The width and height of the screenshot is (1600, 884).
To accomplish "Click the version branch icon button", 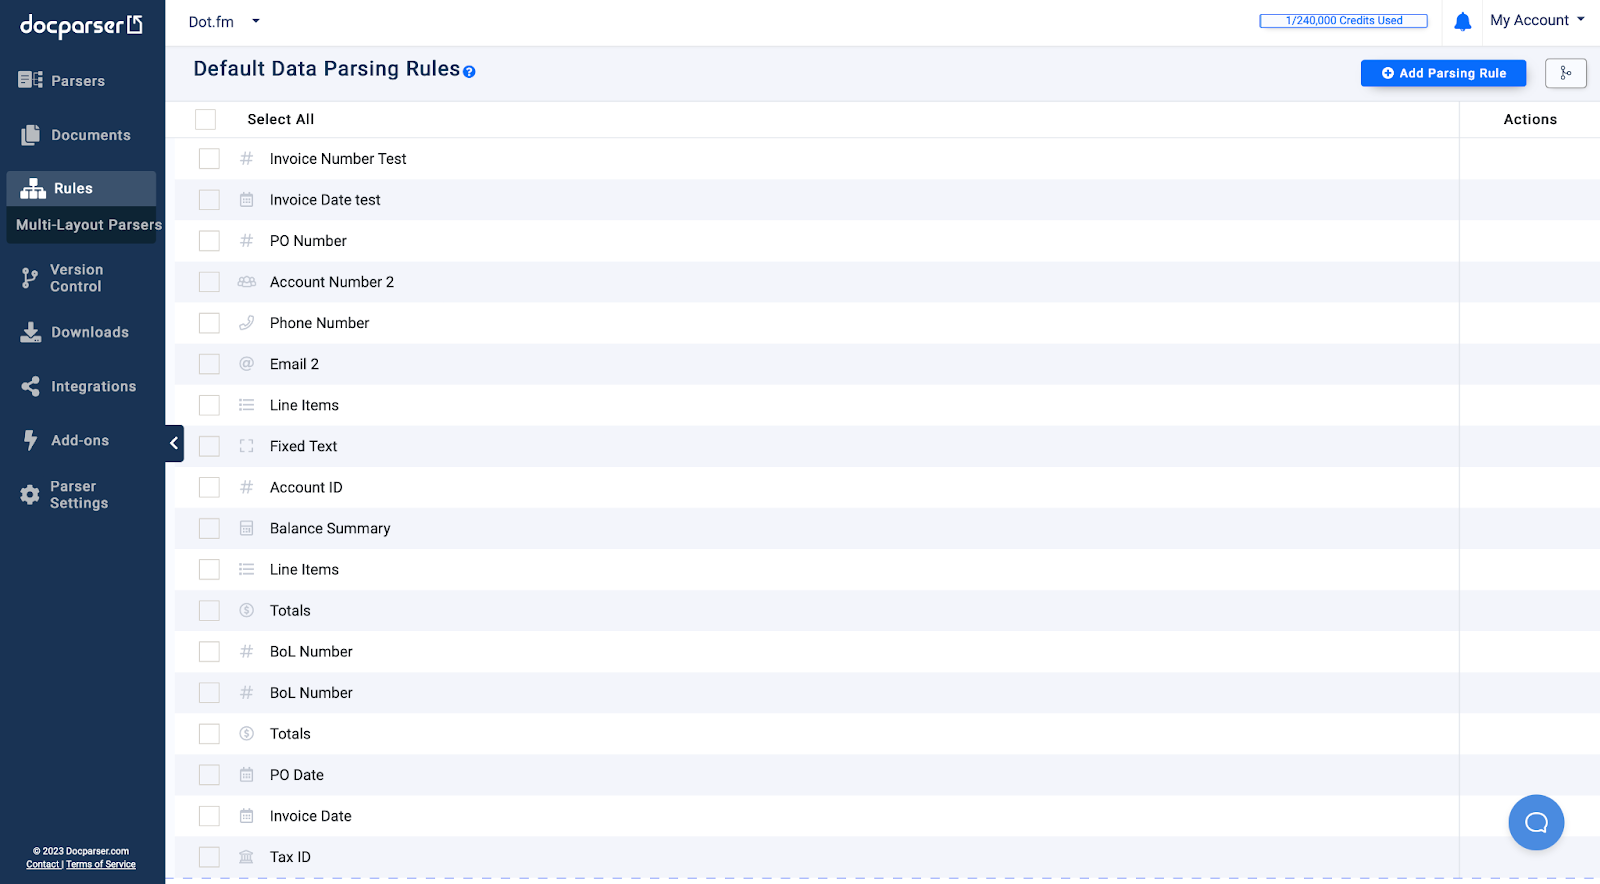I will click(1565, 73).
